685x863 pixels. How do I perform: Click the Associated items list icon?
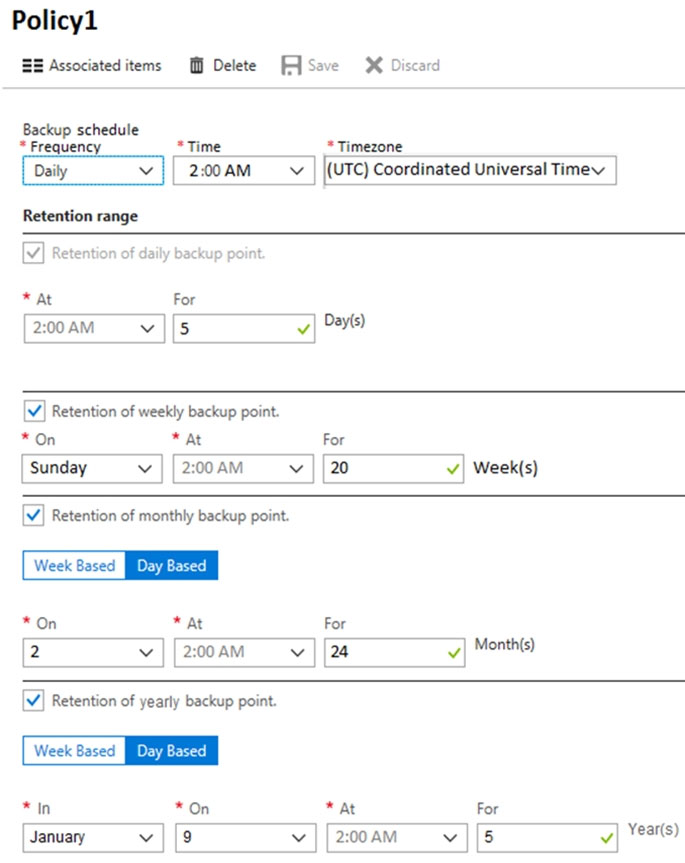(33, 66)
